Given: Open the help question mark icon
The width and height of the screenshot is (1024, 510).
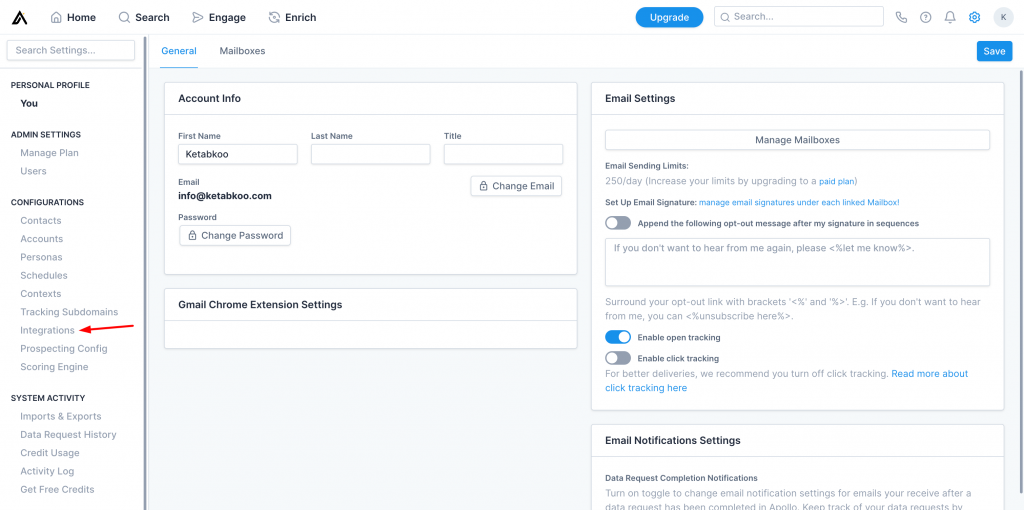Looking at the screenshot, I should point(925,17).
